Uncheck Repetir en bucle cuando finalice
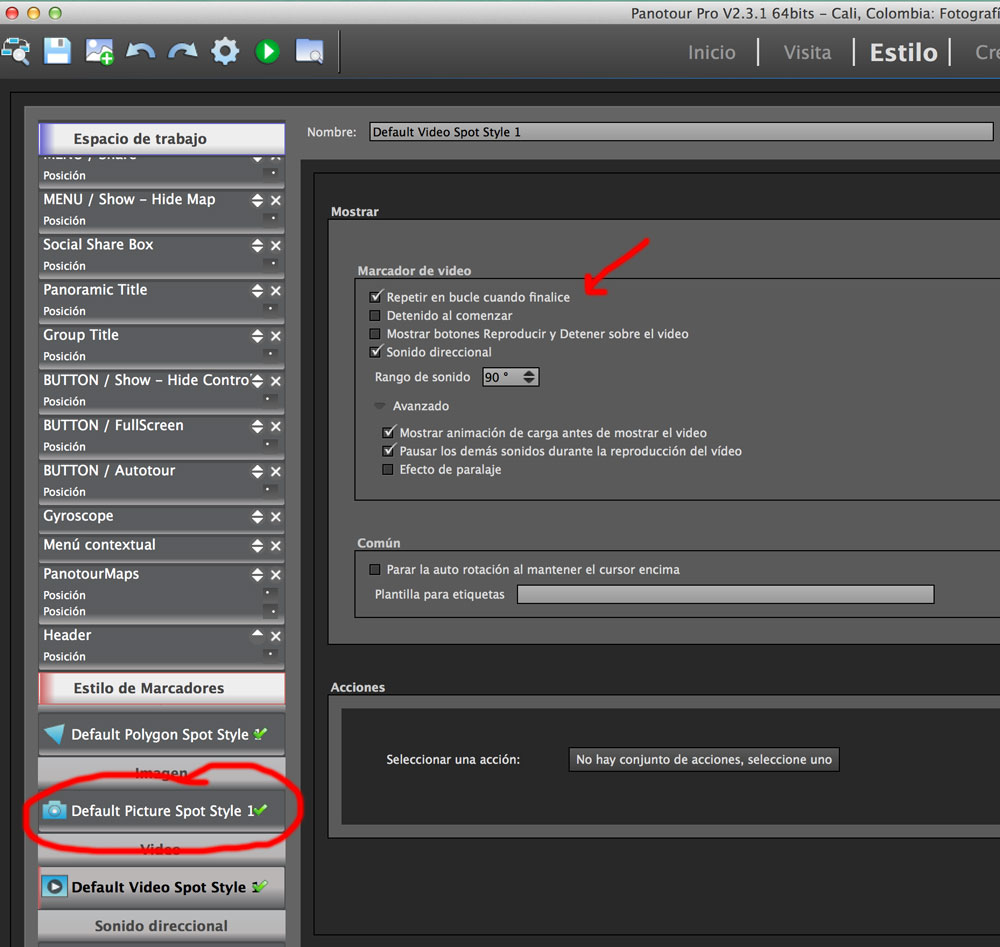This screenshot has width=1000, height=947. coord(376,297)
